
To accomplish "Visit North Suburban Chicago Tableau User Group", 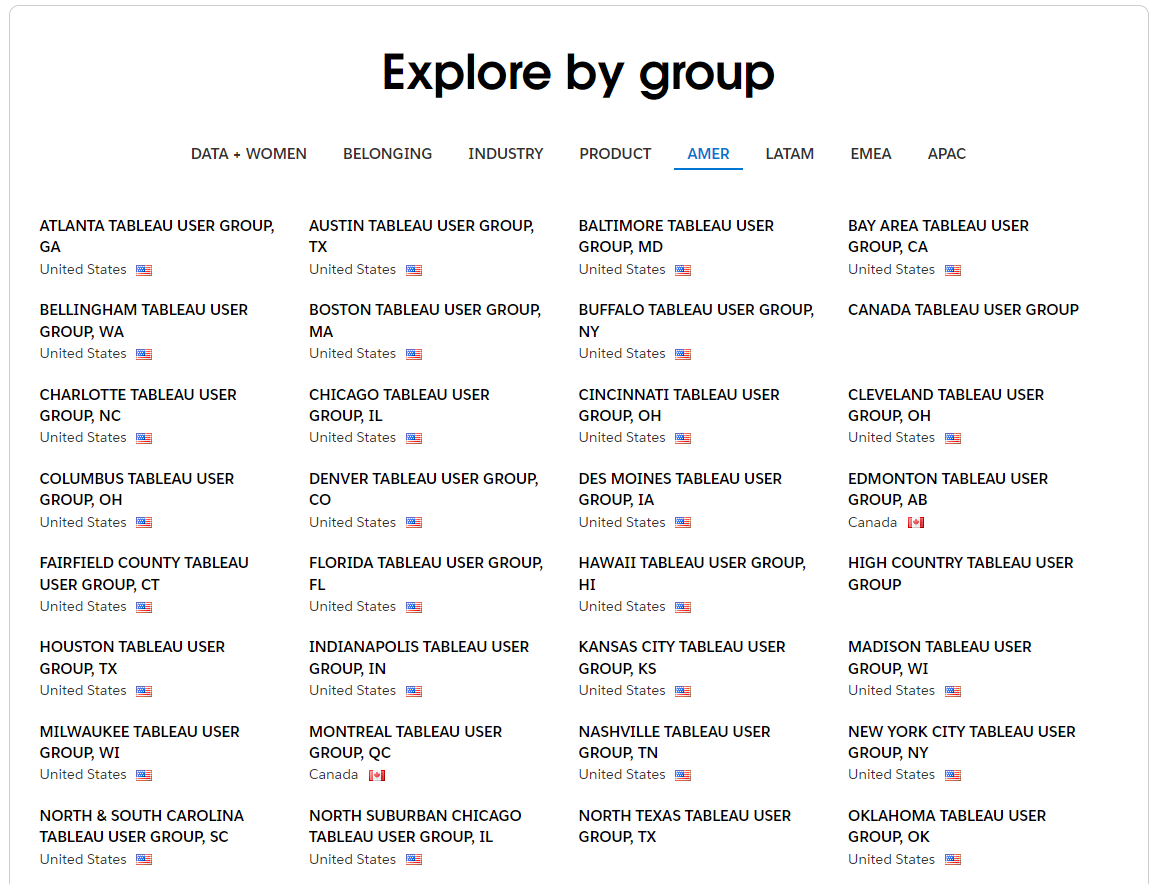I will point(414,826).
